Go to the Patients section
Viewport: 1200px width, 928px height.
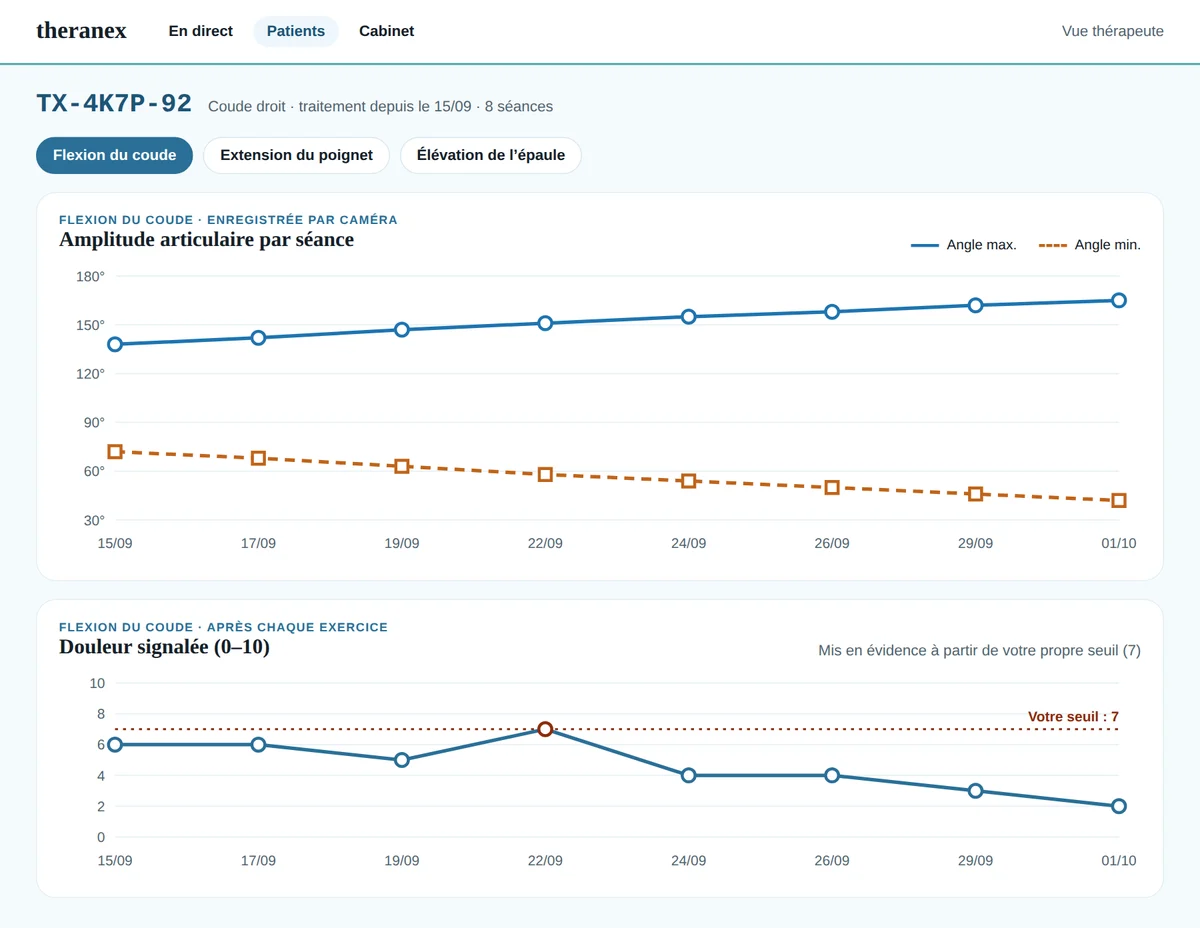point(296,31)
